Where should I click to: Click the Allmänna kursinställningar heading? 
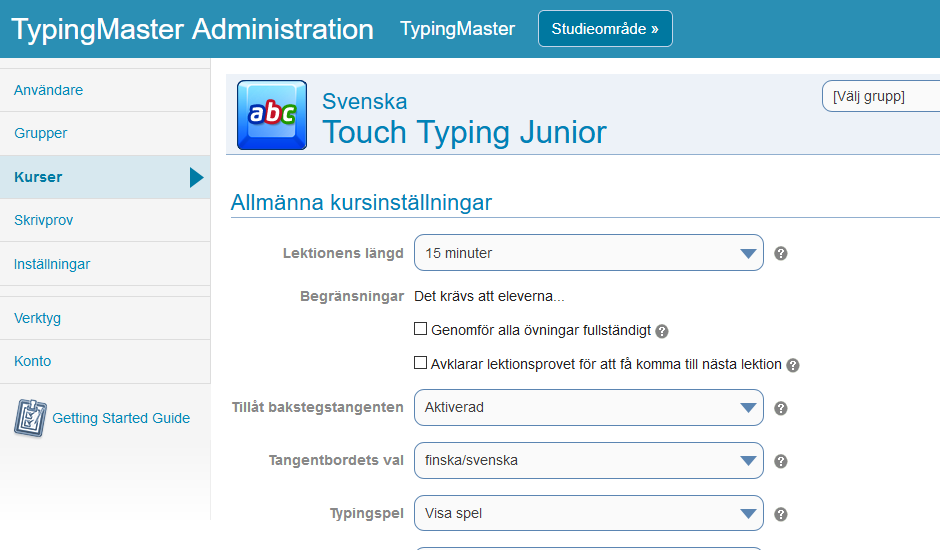point(361,202)
